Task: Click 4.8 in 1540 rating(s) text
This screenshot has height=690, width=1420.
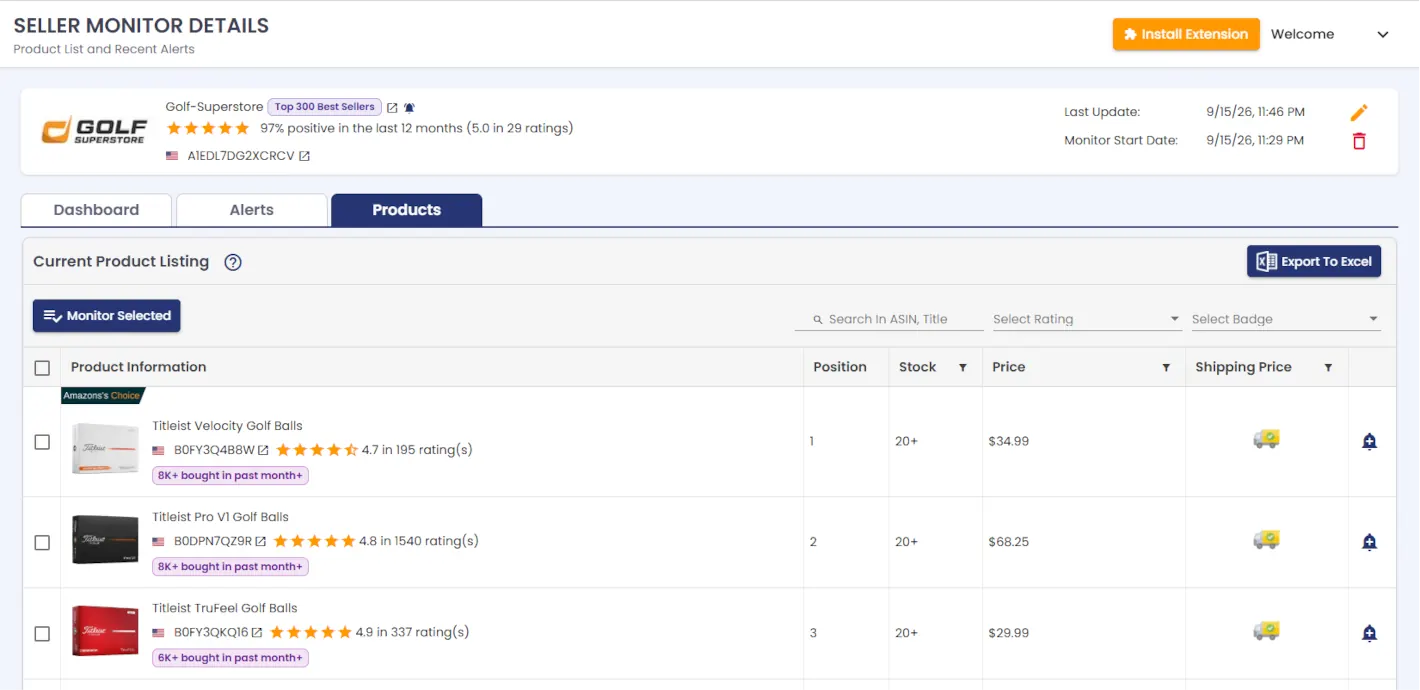Action: tap(418, 541)
